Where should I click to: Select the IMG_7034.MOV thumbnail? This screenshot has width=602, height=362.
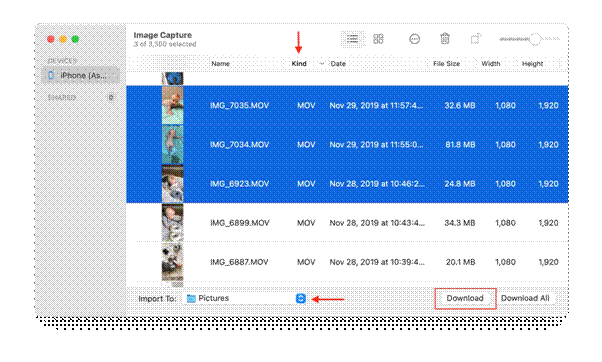(172, 145)
